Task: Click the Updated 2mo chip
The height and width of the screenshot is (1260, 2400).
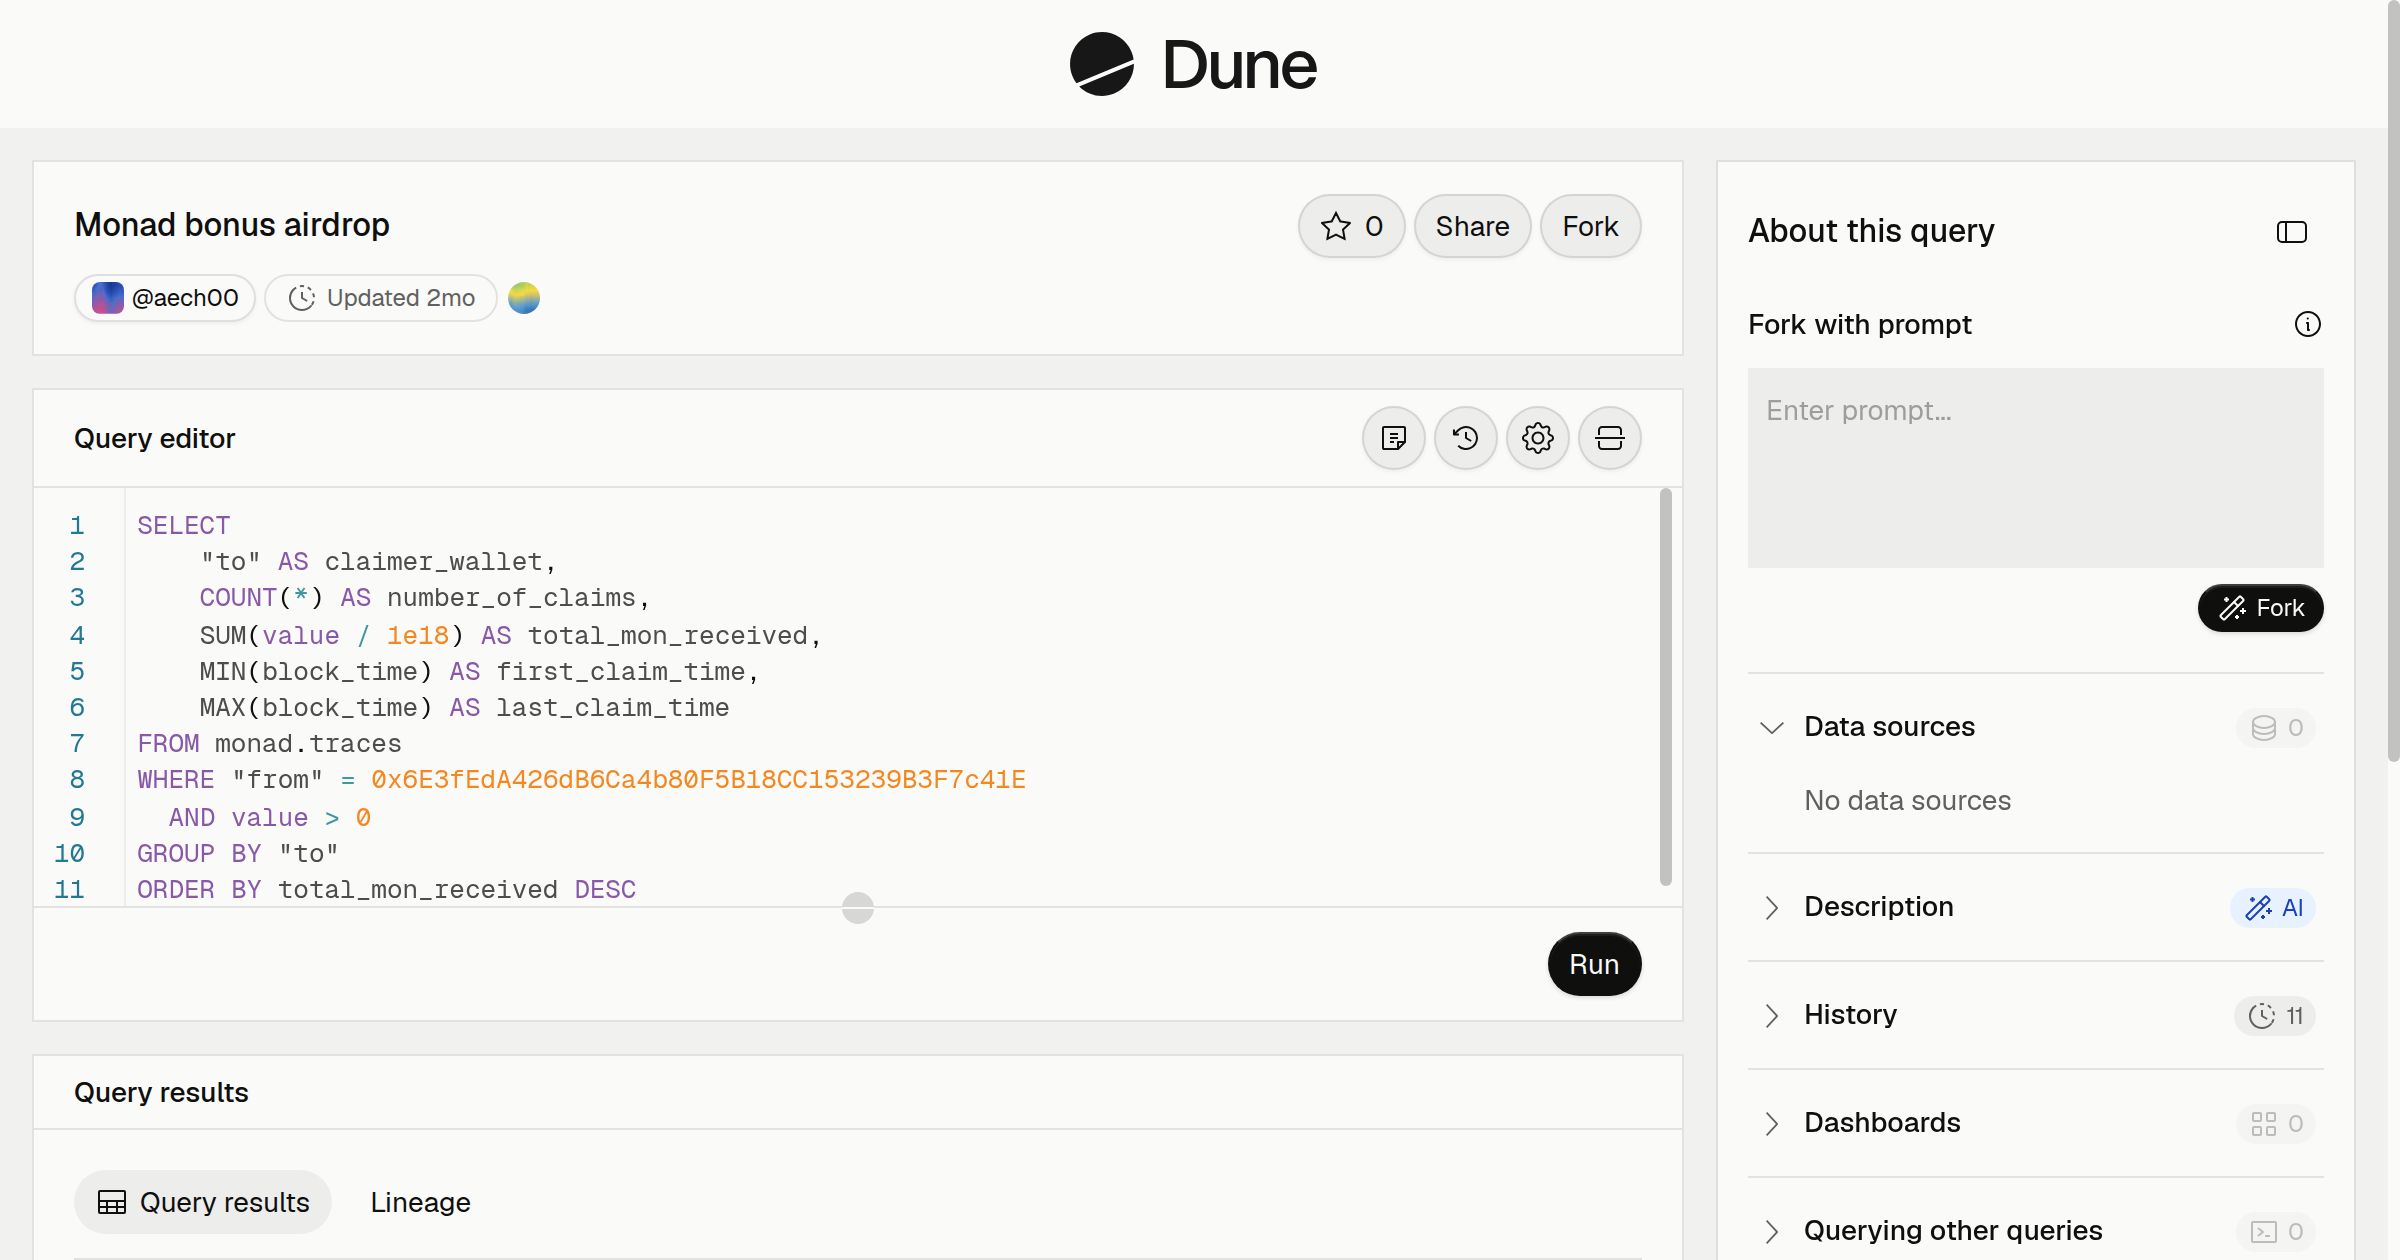Action: click(381, 298)
